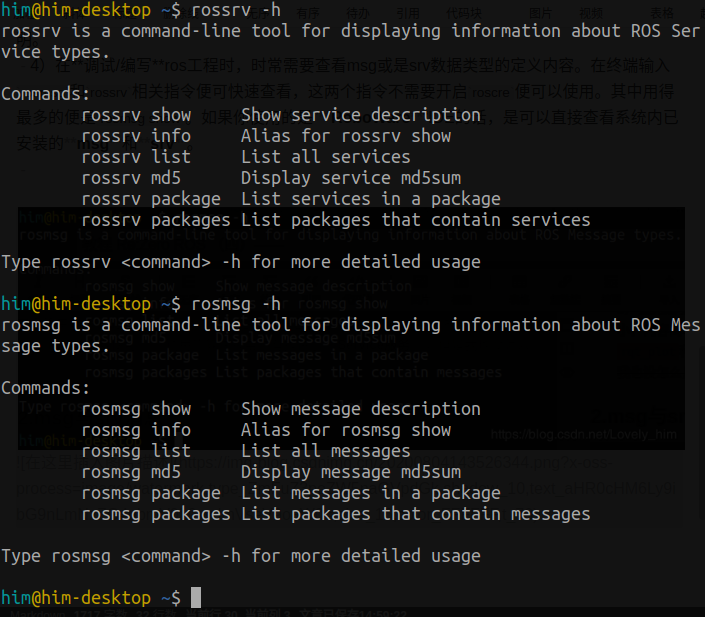Click 'vice types.' wrapped line
Viewport: 705px width, 617px height.
point(56,52)
